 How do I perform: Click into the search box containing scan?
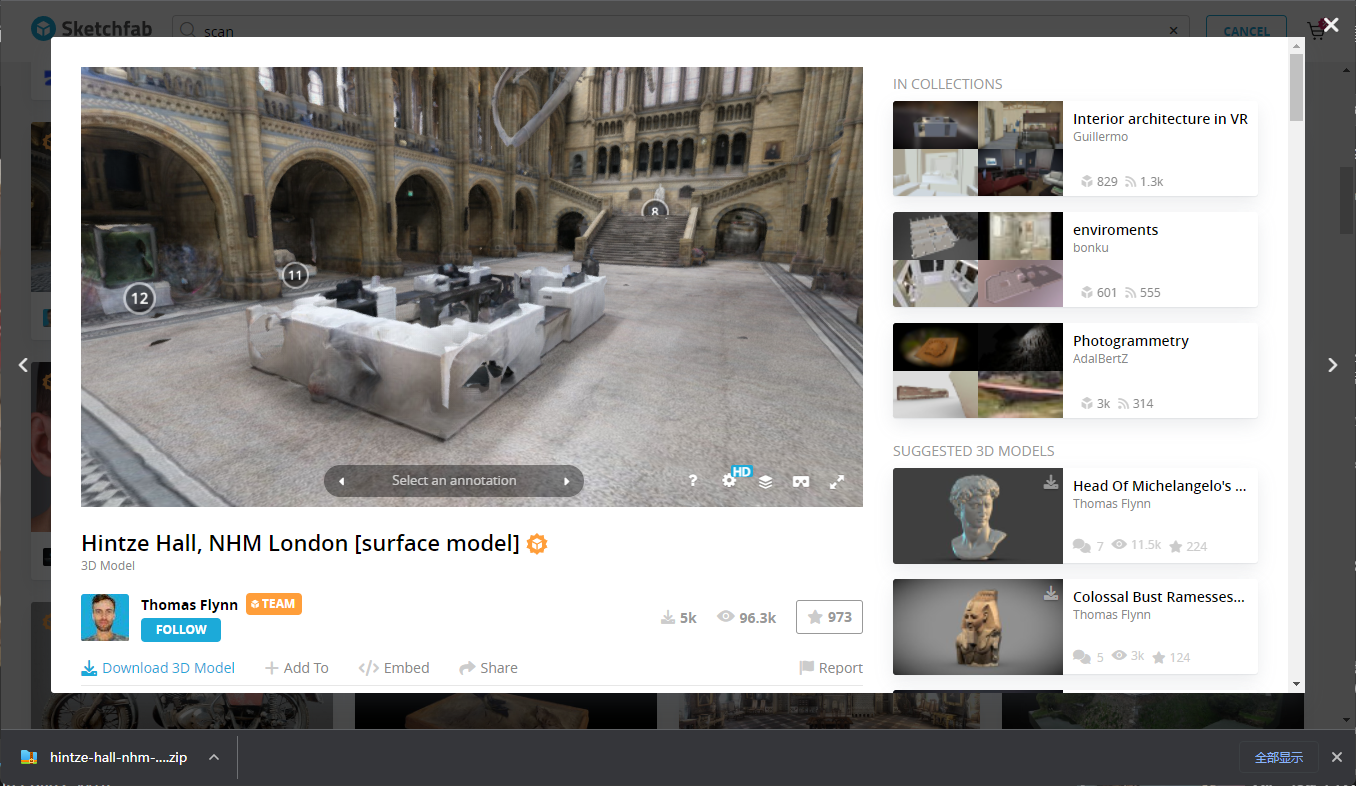680,31
